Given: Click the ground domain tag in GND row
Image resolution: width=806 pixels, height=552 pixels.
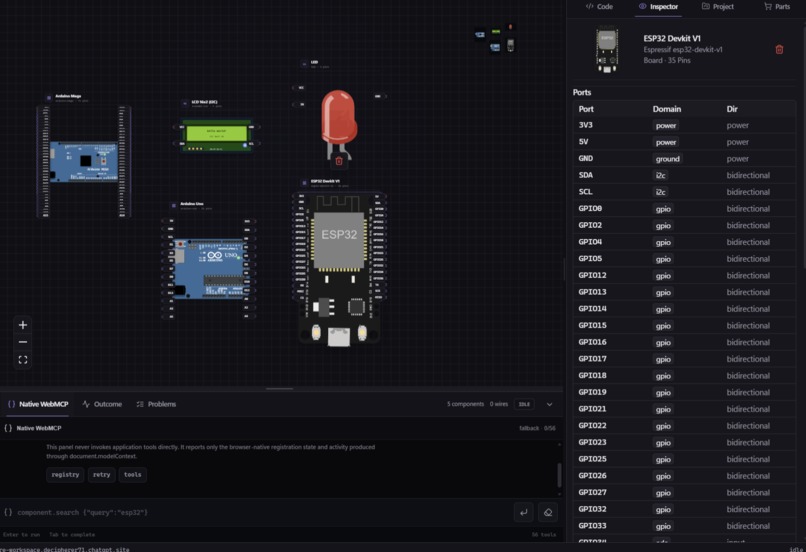Looking at the screenshot, I should pos(668,159).
